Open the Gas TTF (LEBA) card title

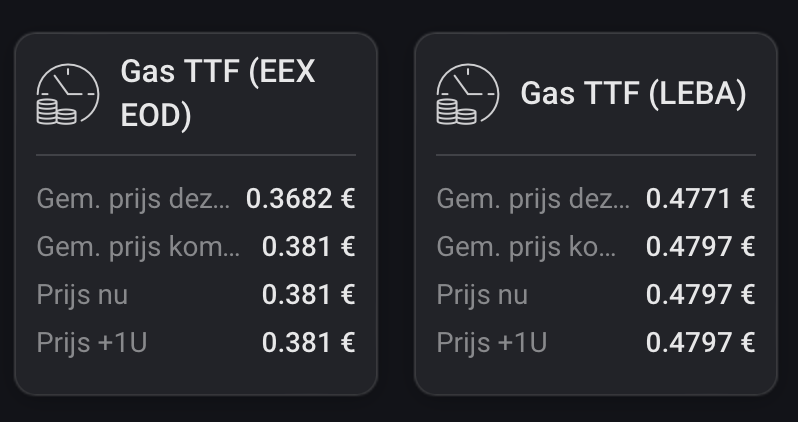pyautogui.click(x=633, y=94)
